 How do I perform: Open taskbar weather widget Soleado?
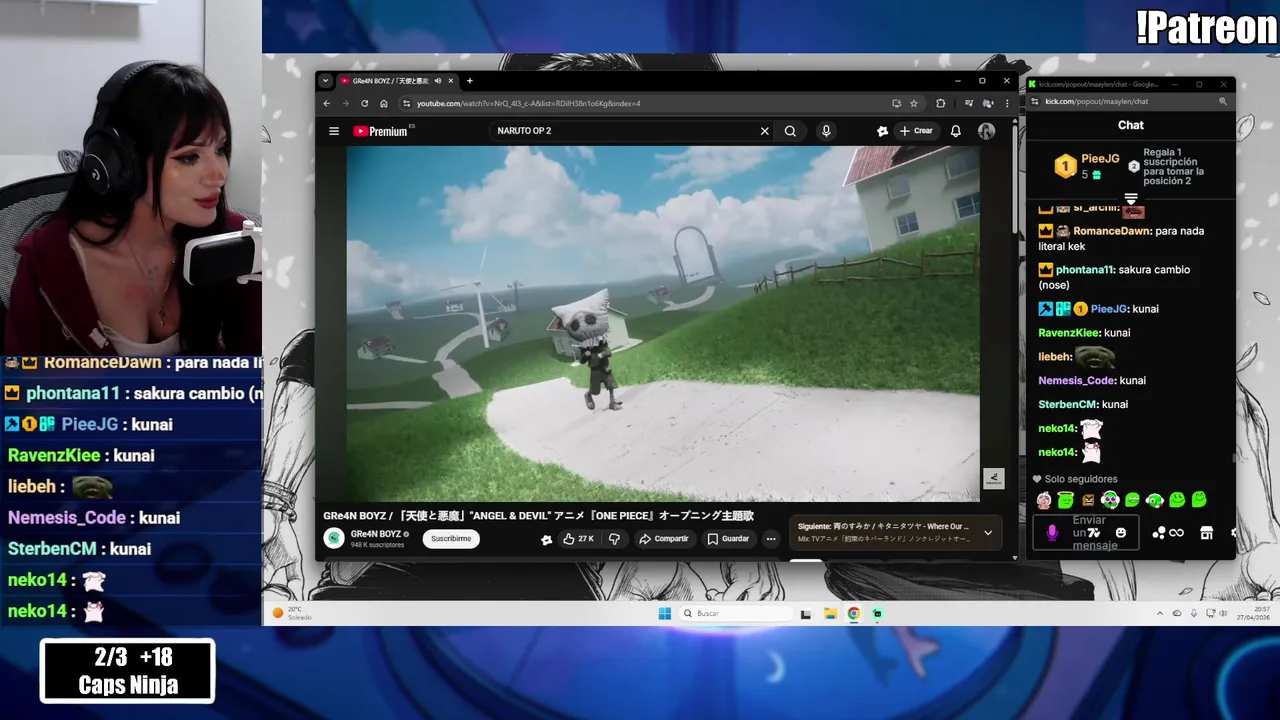pyautogui.click(x=292, y=613)
